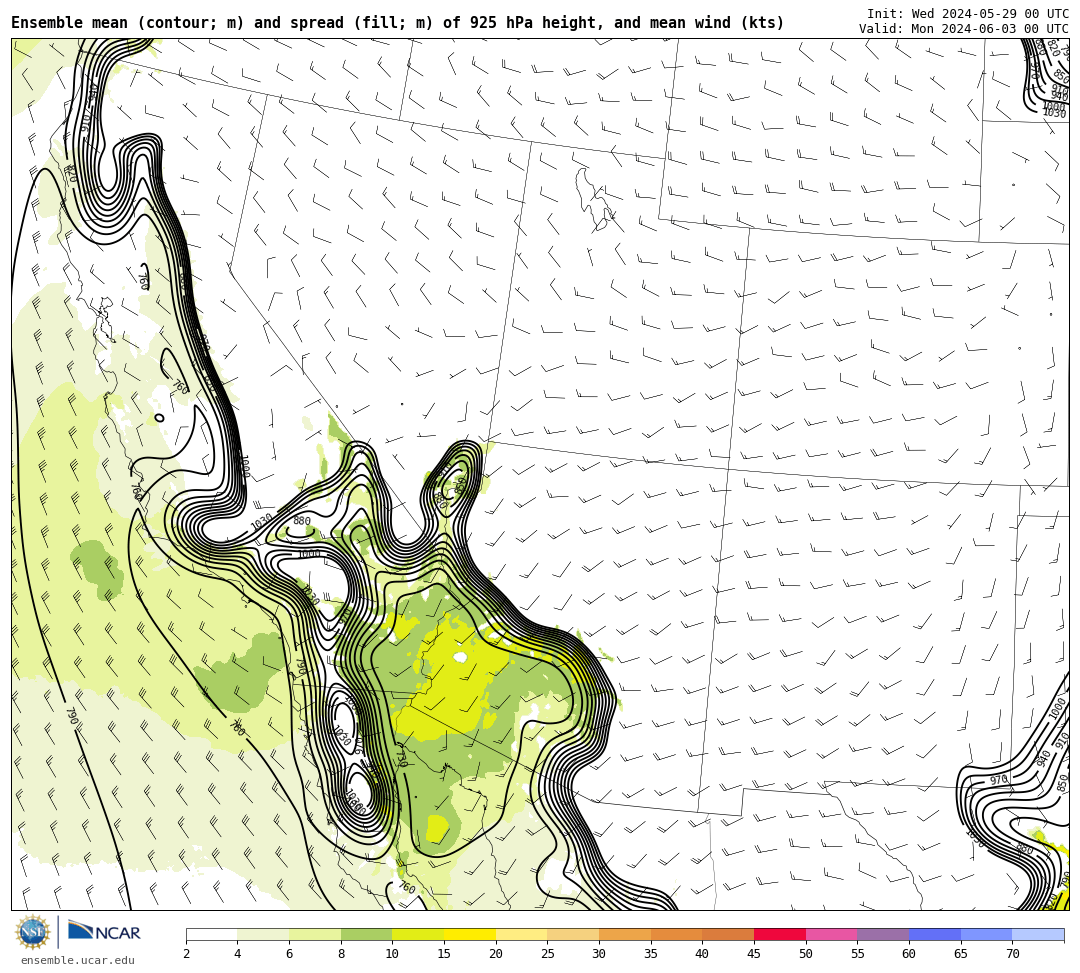Click the colorbar tick label 65
Screen dimensions: 1080x973
point(960,954)
